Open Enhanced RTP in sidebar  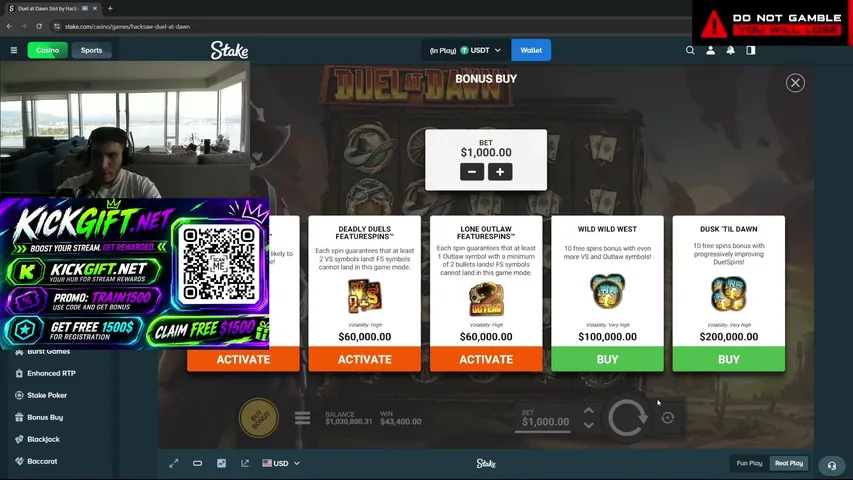point(51,373)
